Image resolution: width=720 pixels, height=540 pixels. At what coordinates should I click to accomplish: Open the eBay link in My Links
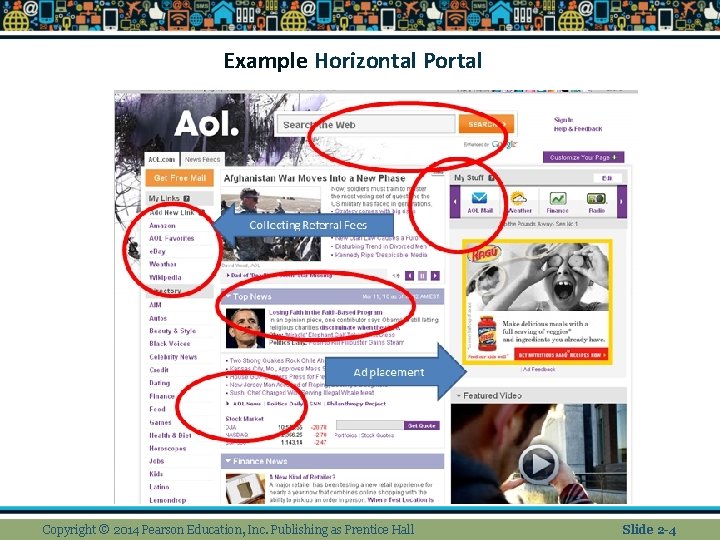[x=157, y=251]
